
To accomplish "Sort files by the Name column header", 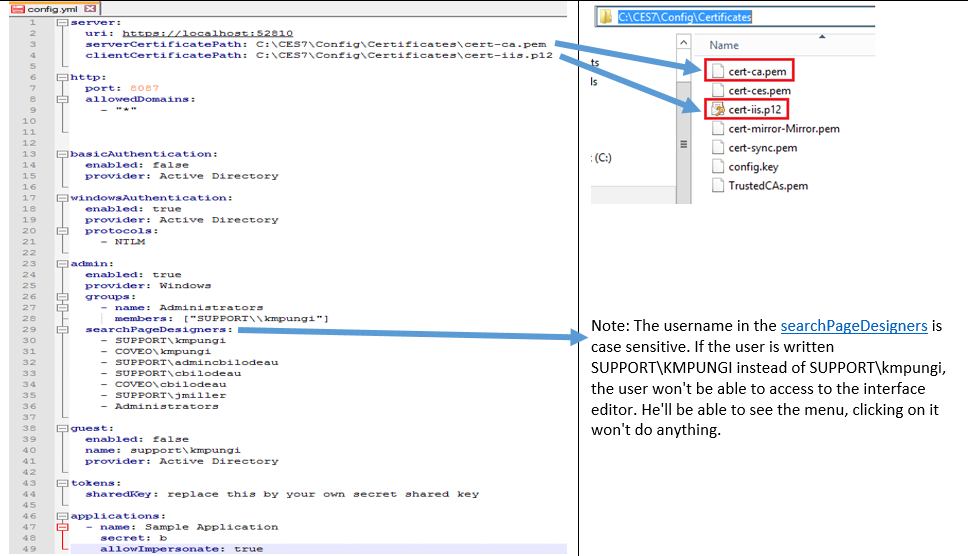I will [724, 45].
